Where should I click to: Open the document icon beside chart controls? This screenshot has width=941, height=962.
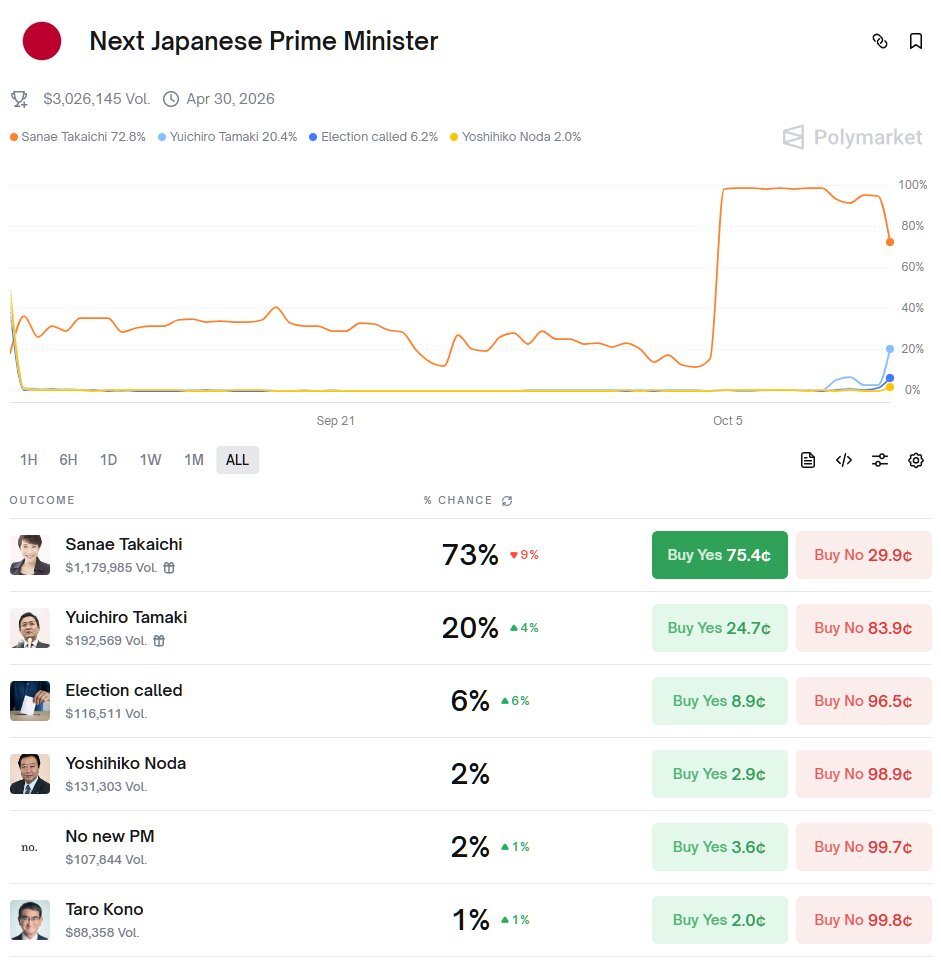(808, 460)
